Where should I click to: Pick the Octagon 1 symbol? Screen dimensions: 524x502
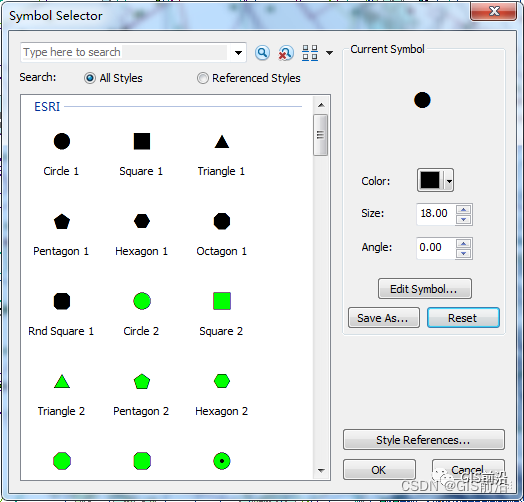coord(222,221)
